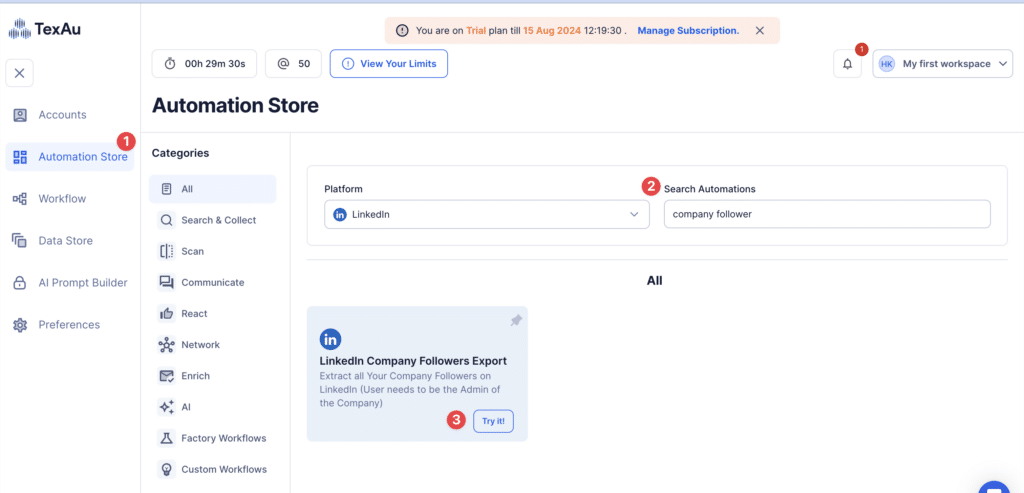Click the remaining time stopwatch indicator

click(204, 64)
